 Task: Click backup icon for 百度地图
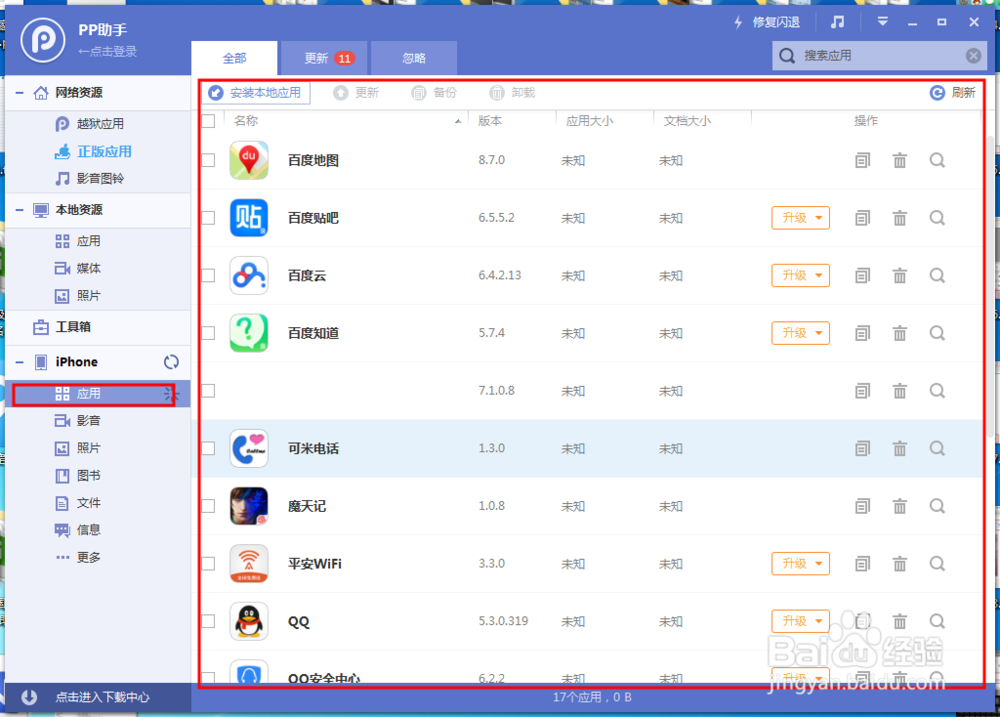point(862,161)
